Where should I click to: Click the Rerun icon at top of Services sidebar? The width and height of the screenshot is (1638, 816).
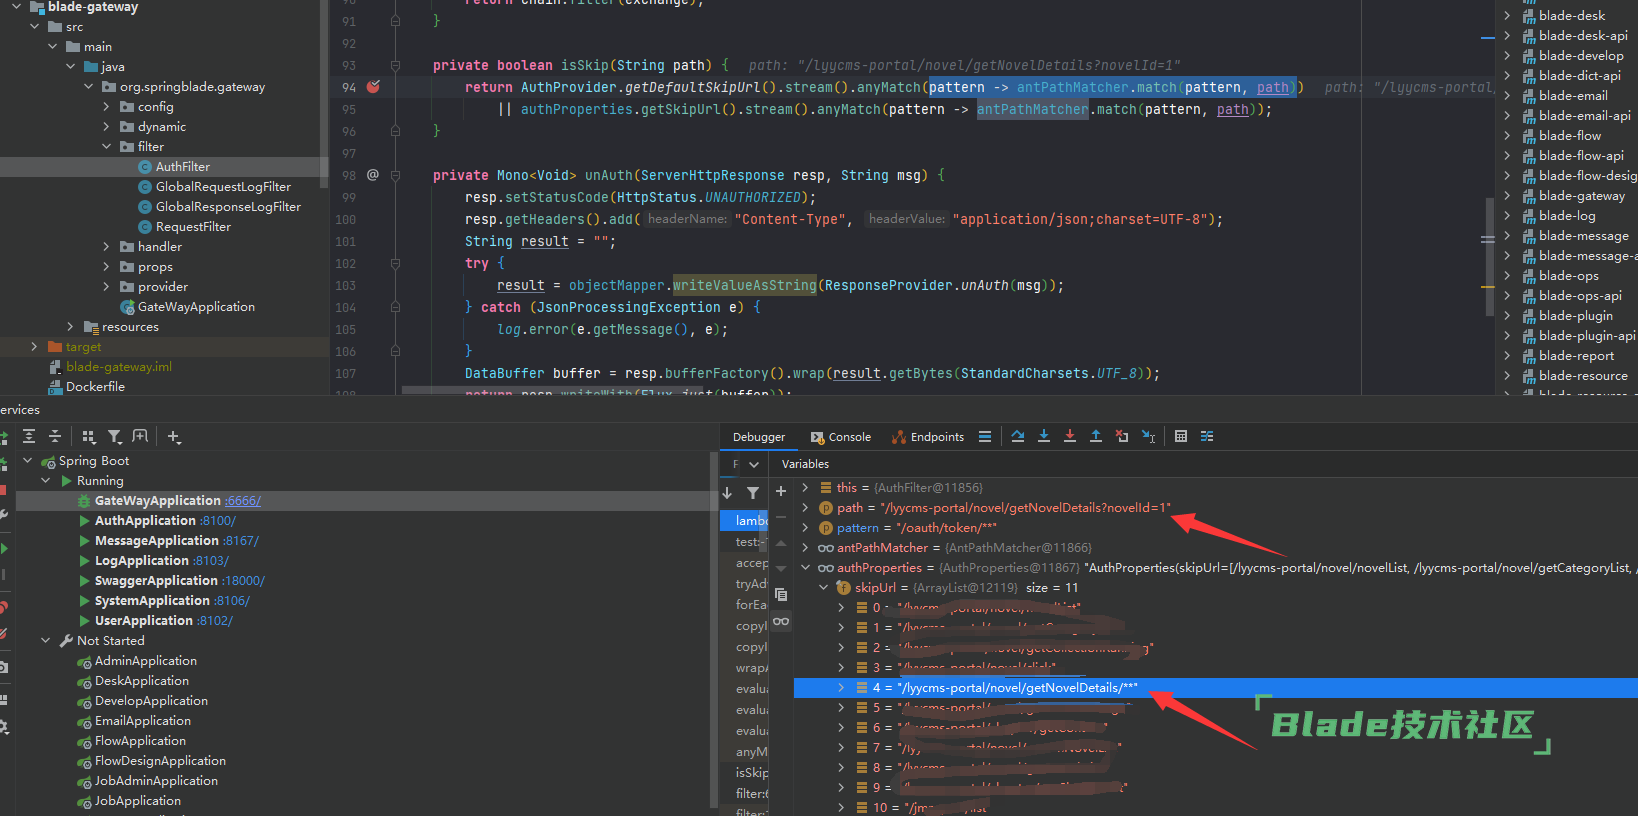pos(3,437)
